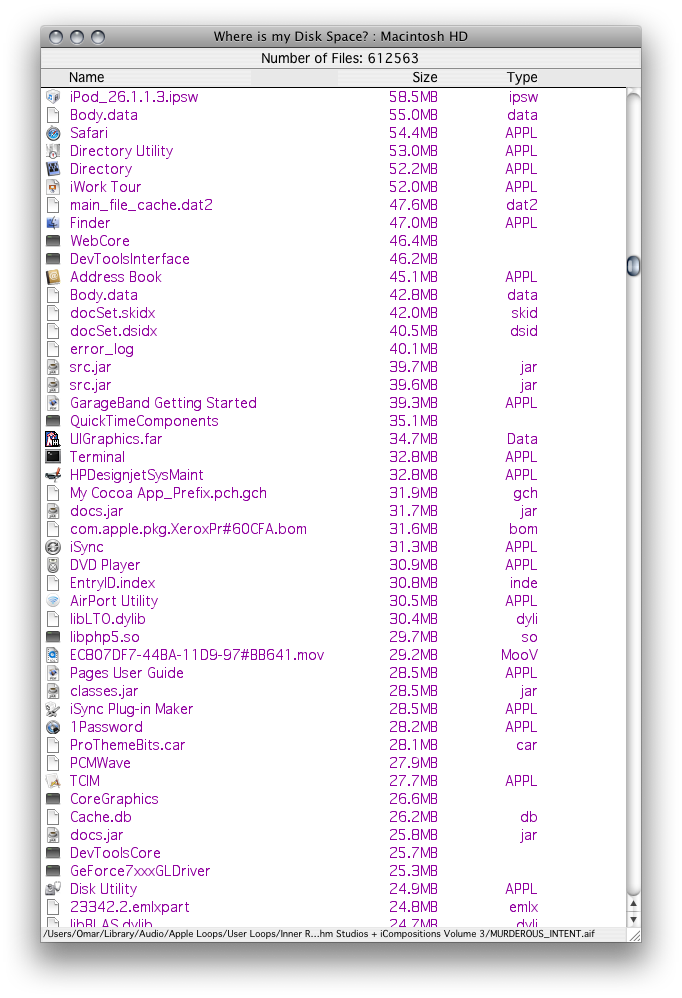
Task: Select com.apple.pkg.XeroxPr#60CFA.bom
Action: pos(188,529)
